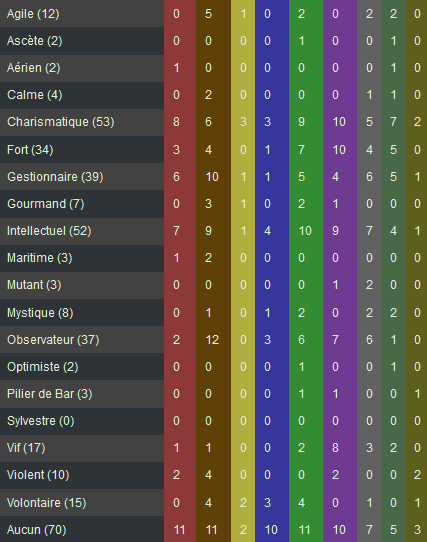The height and width of the screenshot is (542, 427).
Task: Select the Violent (10) row label
Action: [x=38, y=475]
